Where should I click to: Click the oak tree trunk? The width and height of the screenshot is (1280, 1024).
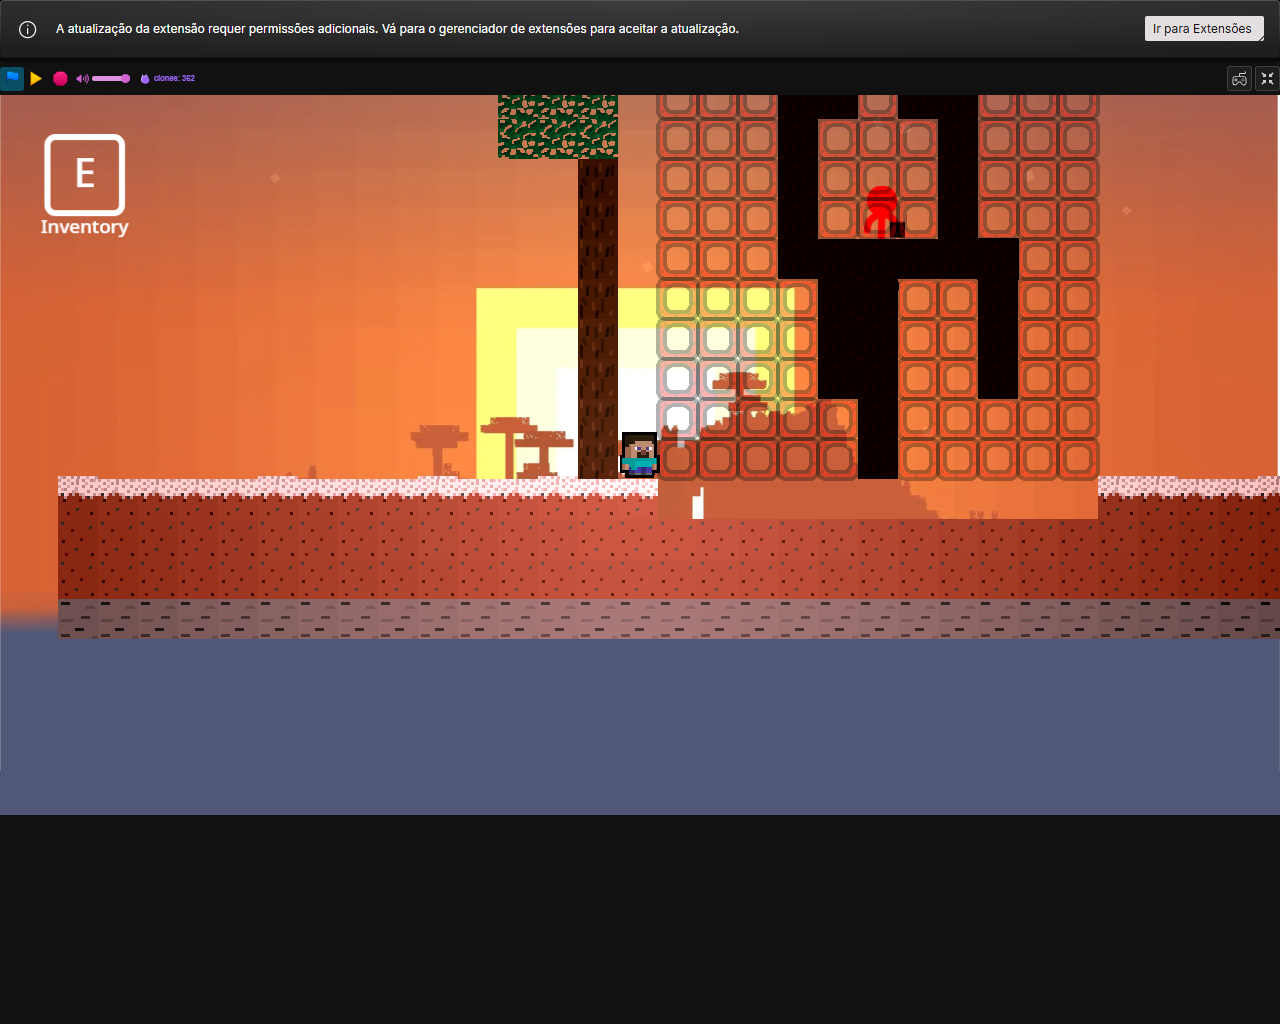point(598,318)
